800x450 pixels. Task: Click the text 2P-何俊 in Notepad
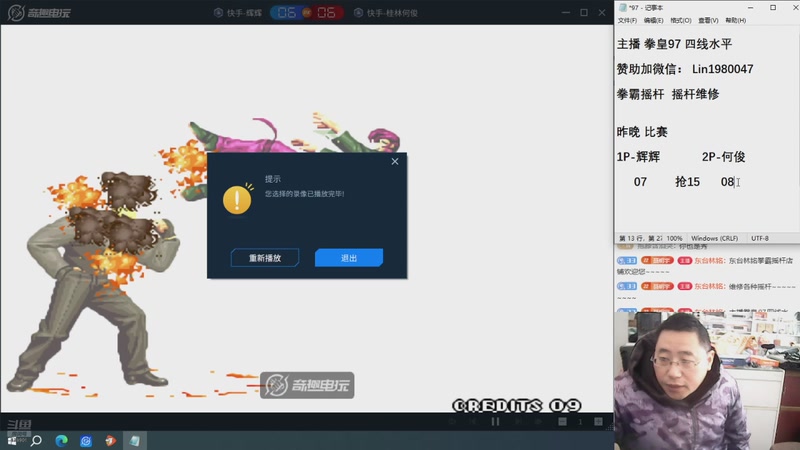pos(723,157)
